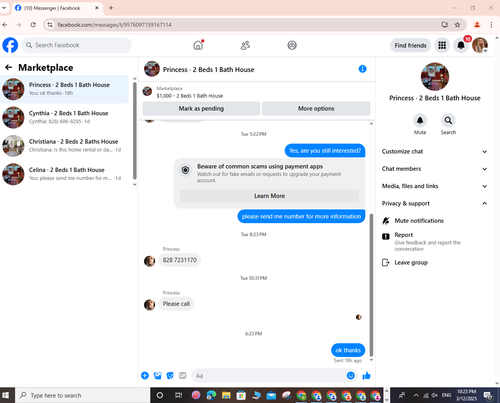Collapse Privacy & support section
The height and width of the screenshot is (403, 500).
pos(435,203)
